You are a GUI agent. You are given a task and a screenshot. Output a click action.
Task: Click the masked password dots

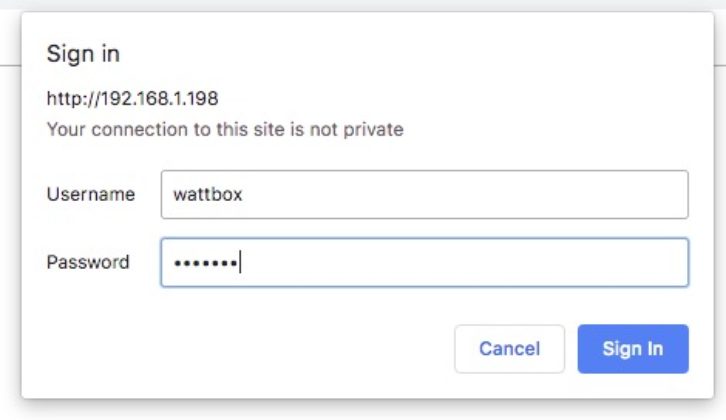(206, 263)
